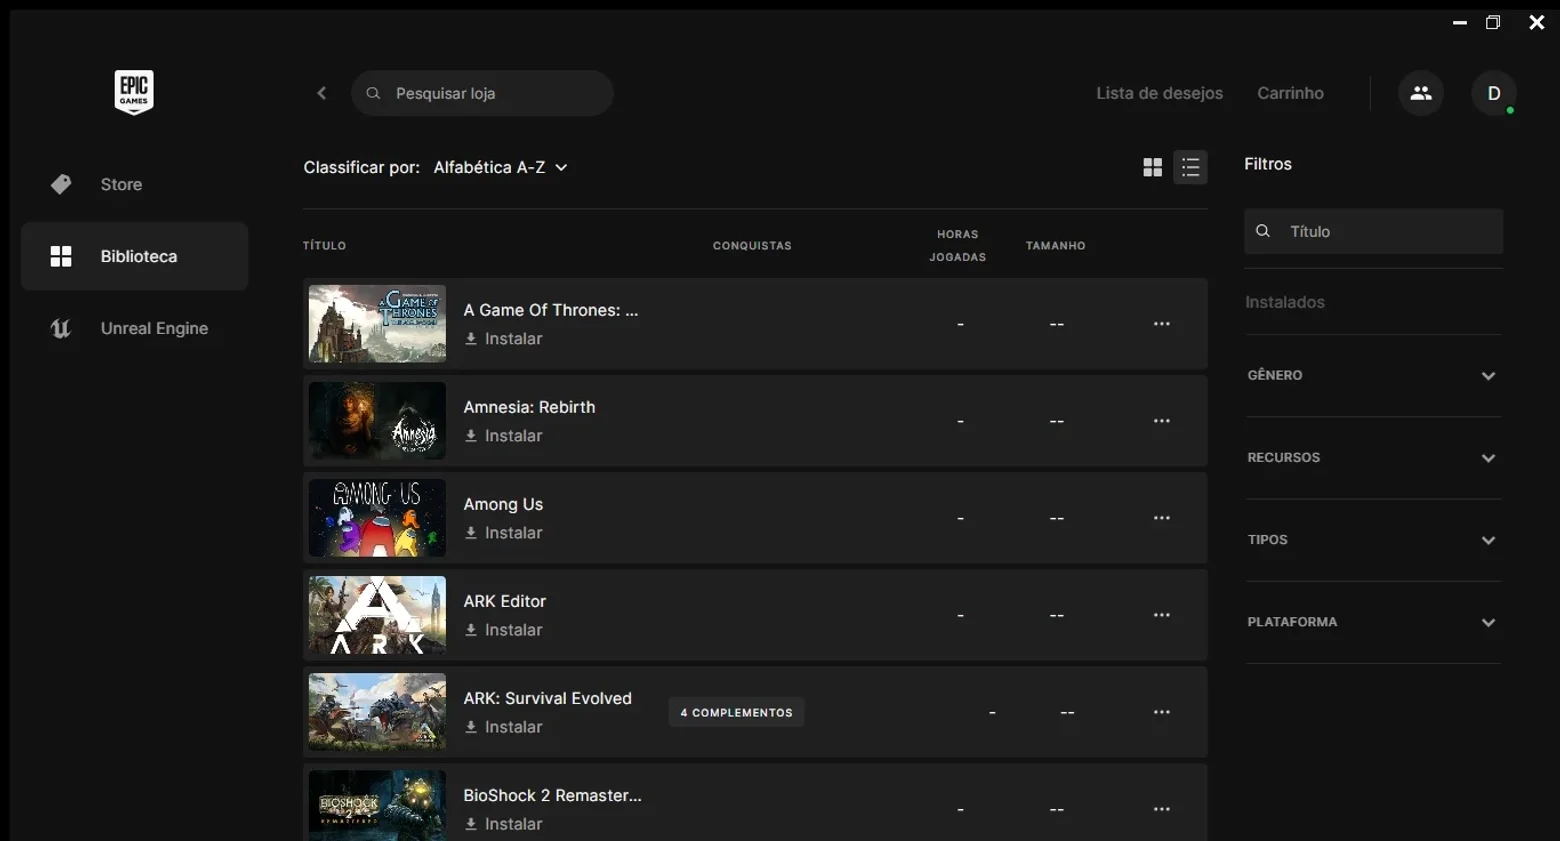The image size is (1560, 841).
Task: Click download icon for A Game Of Thrones
Action: [x=471, y=339]
